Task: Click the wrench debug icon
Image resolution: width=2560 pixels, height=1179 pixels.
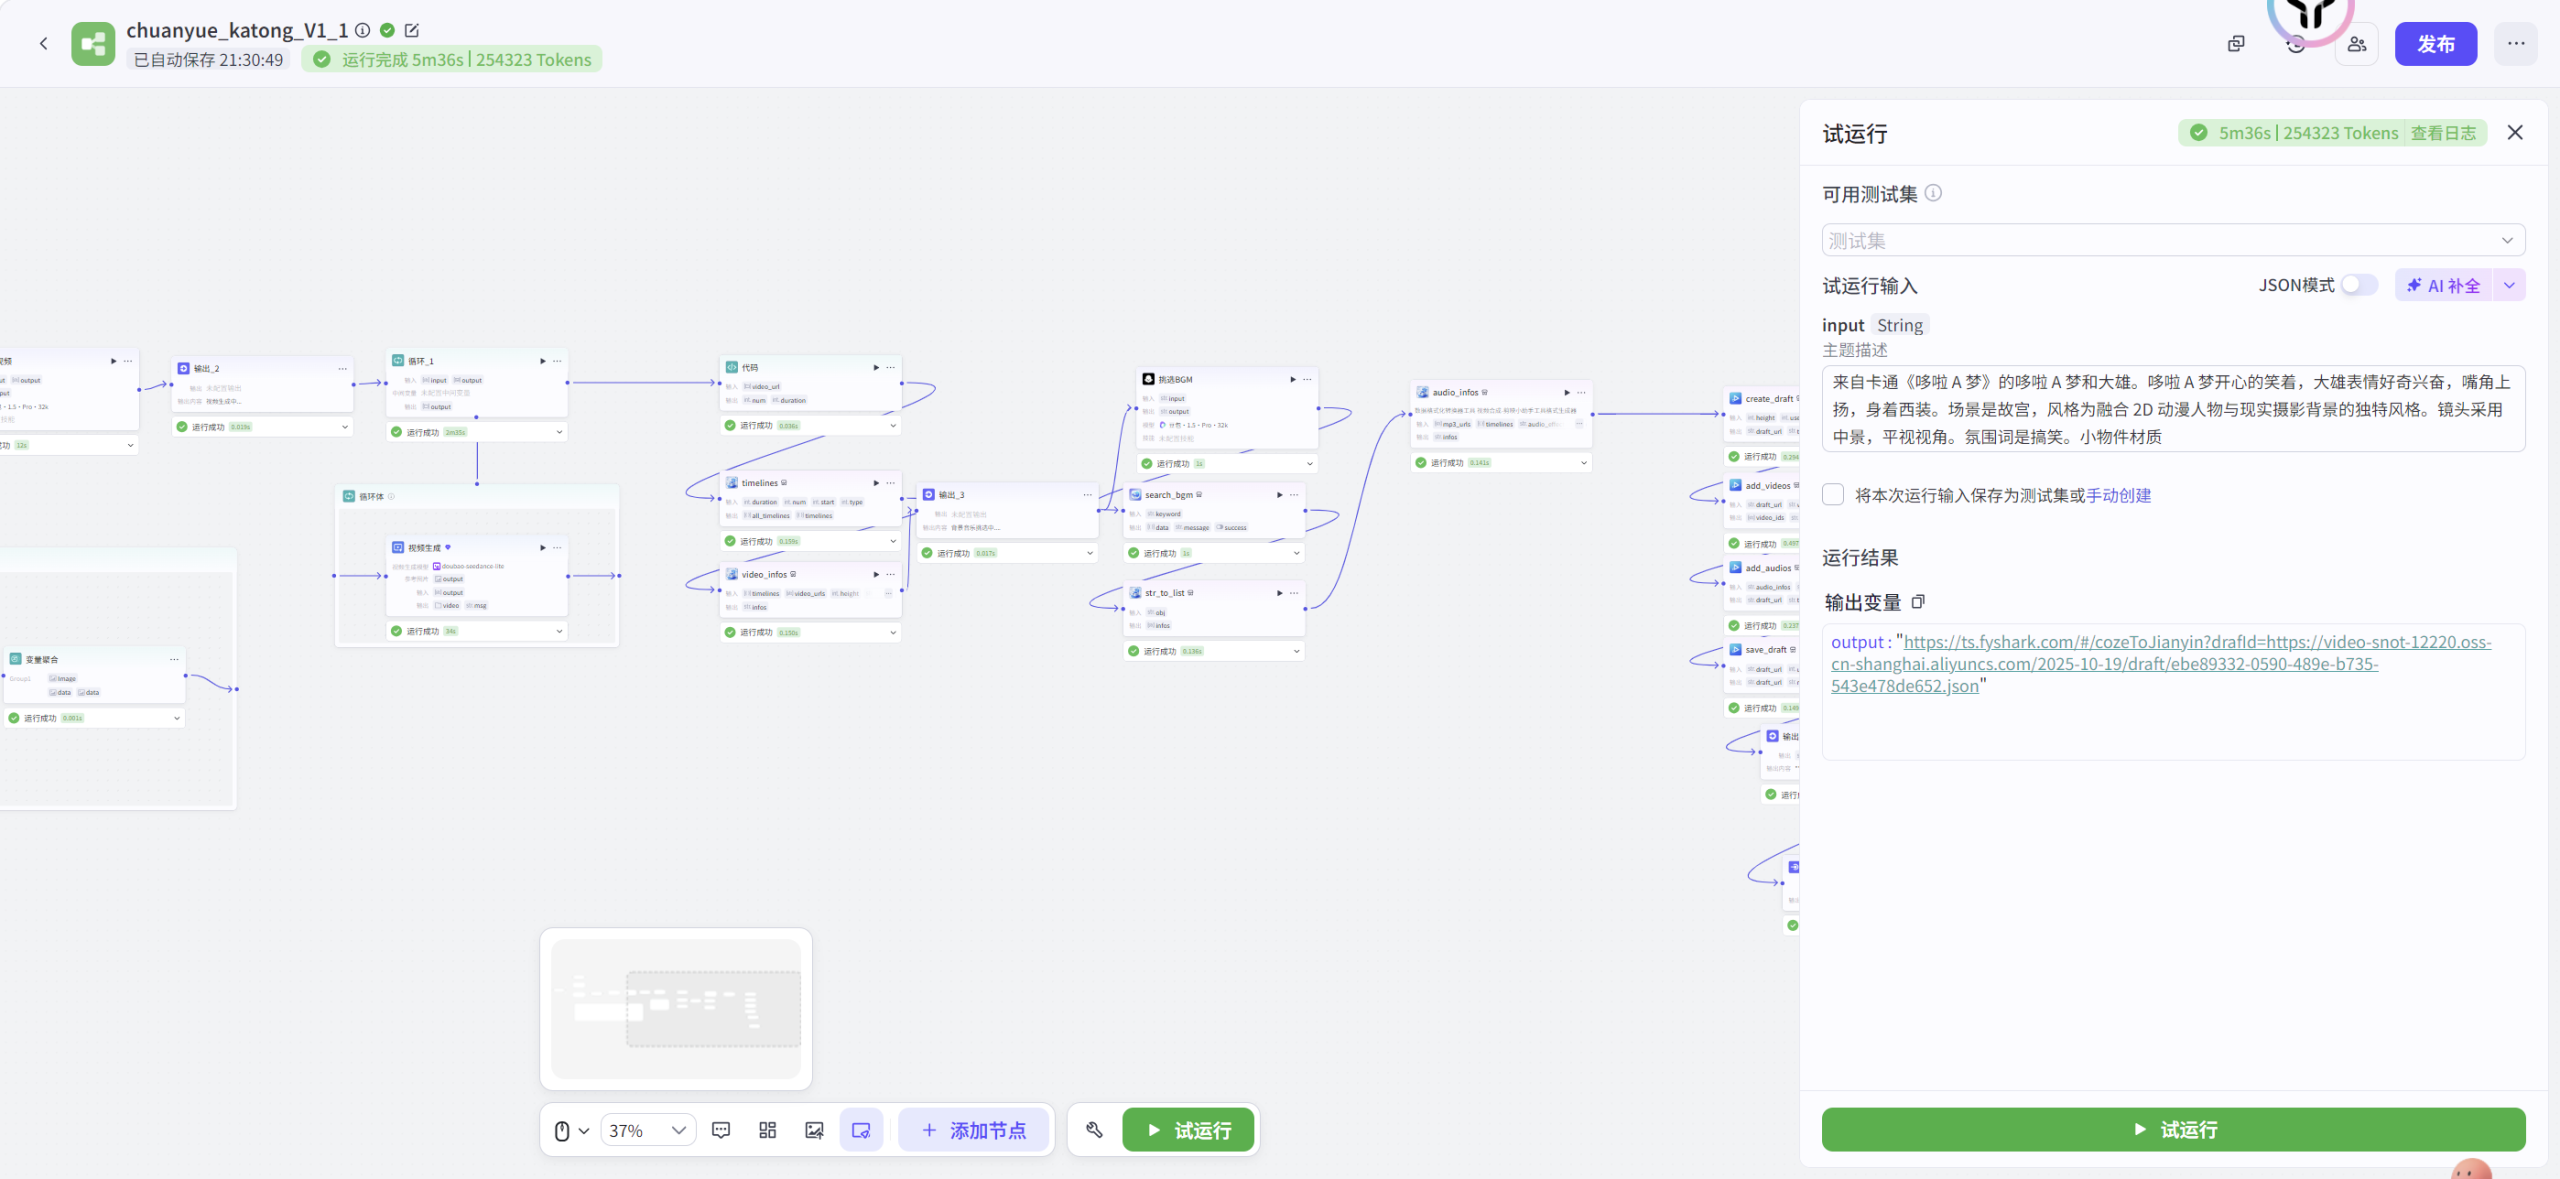Action: pos(1094,1130)
